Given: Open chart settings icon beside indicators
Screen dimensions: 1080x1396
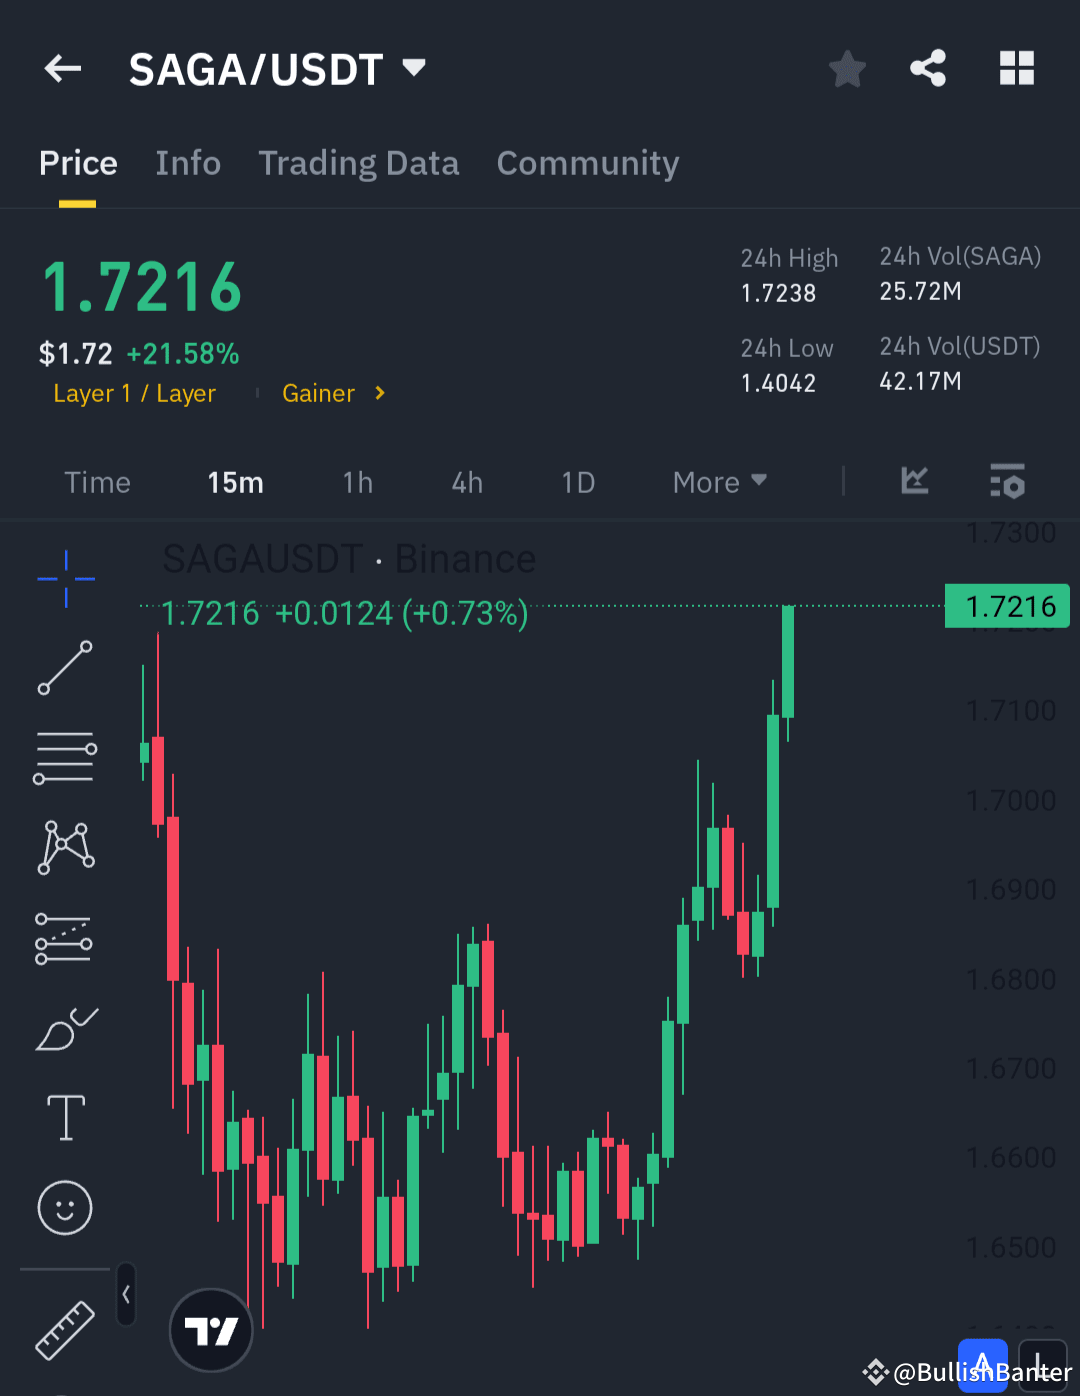Looking at the screenshot, I should point(1007,482).
